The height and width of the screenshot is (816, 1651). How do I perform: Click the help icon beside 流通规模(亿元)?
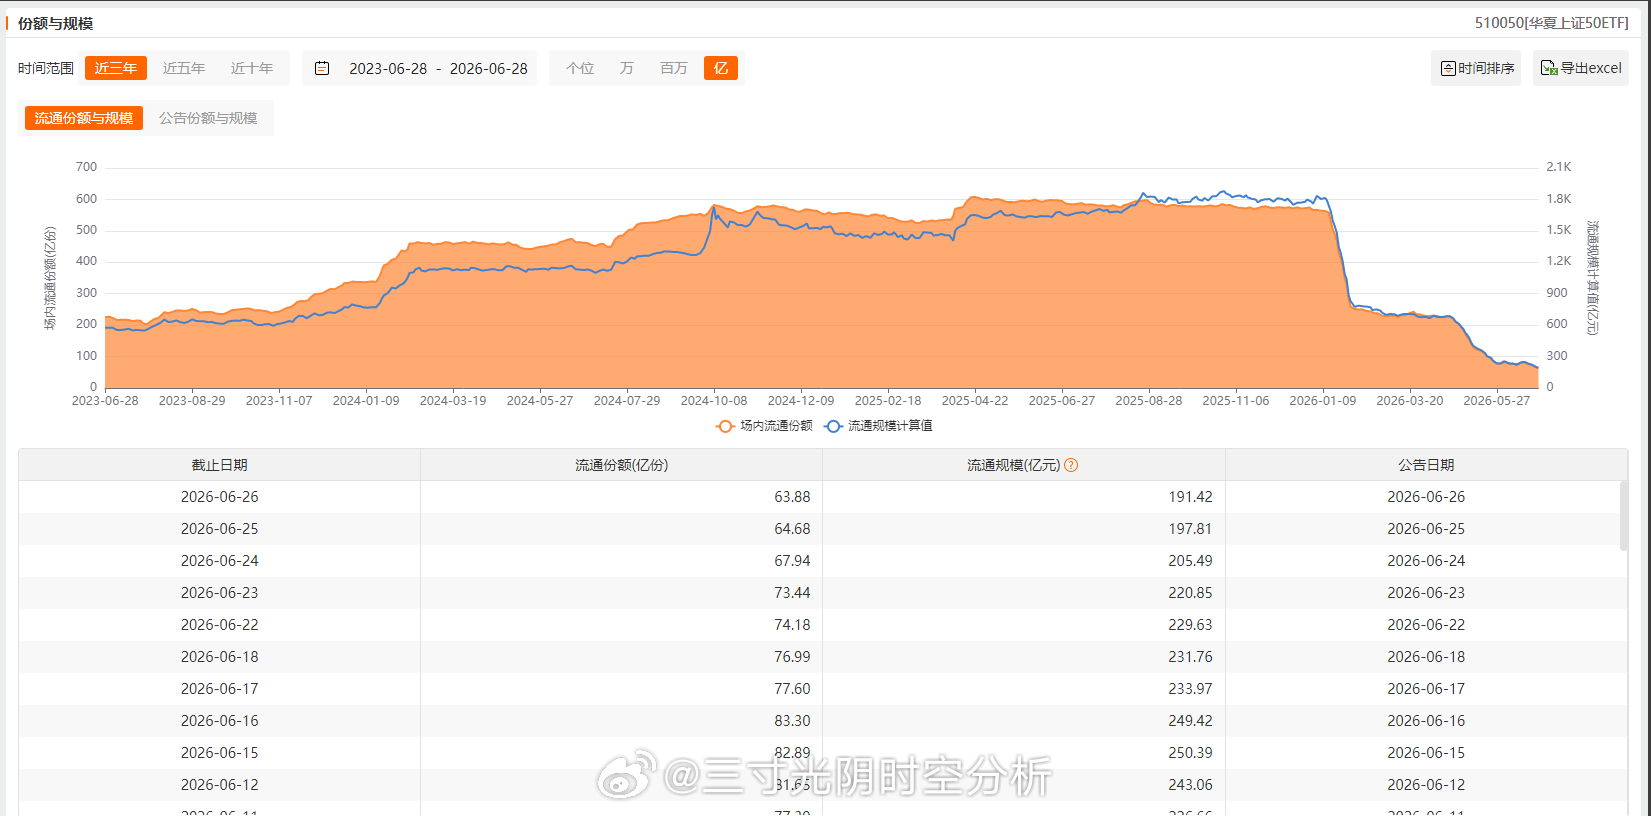click(1071, 465)
